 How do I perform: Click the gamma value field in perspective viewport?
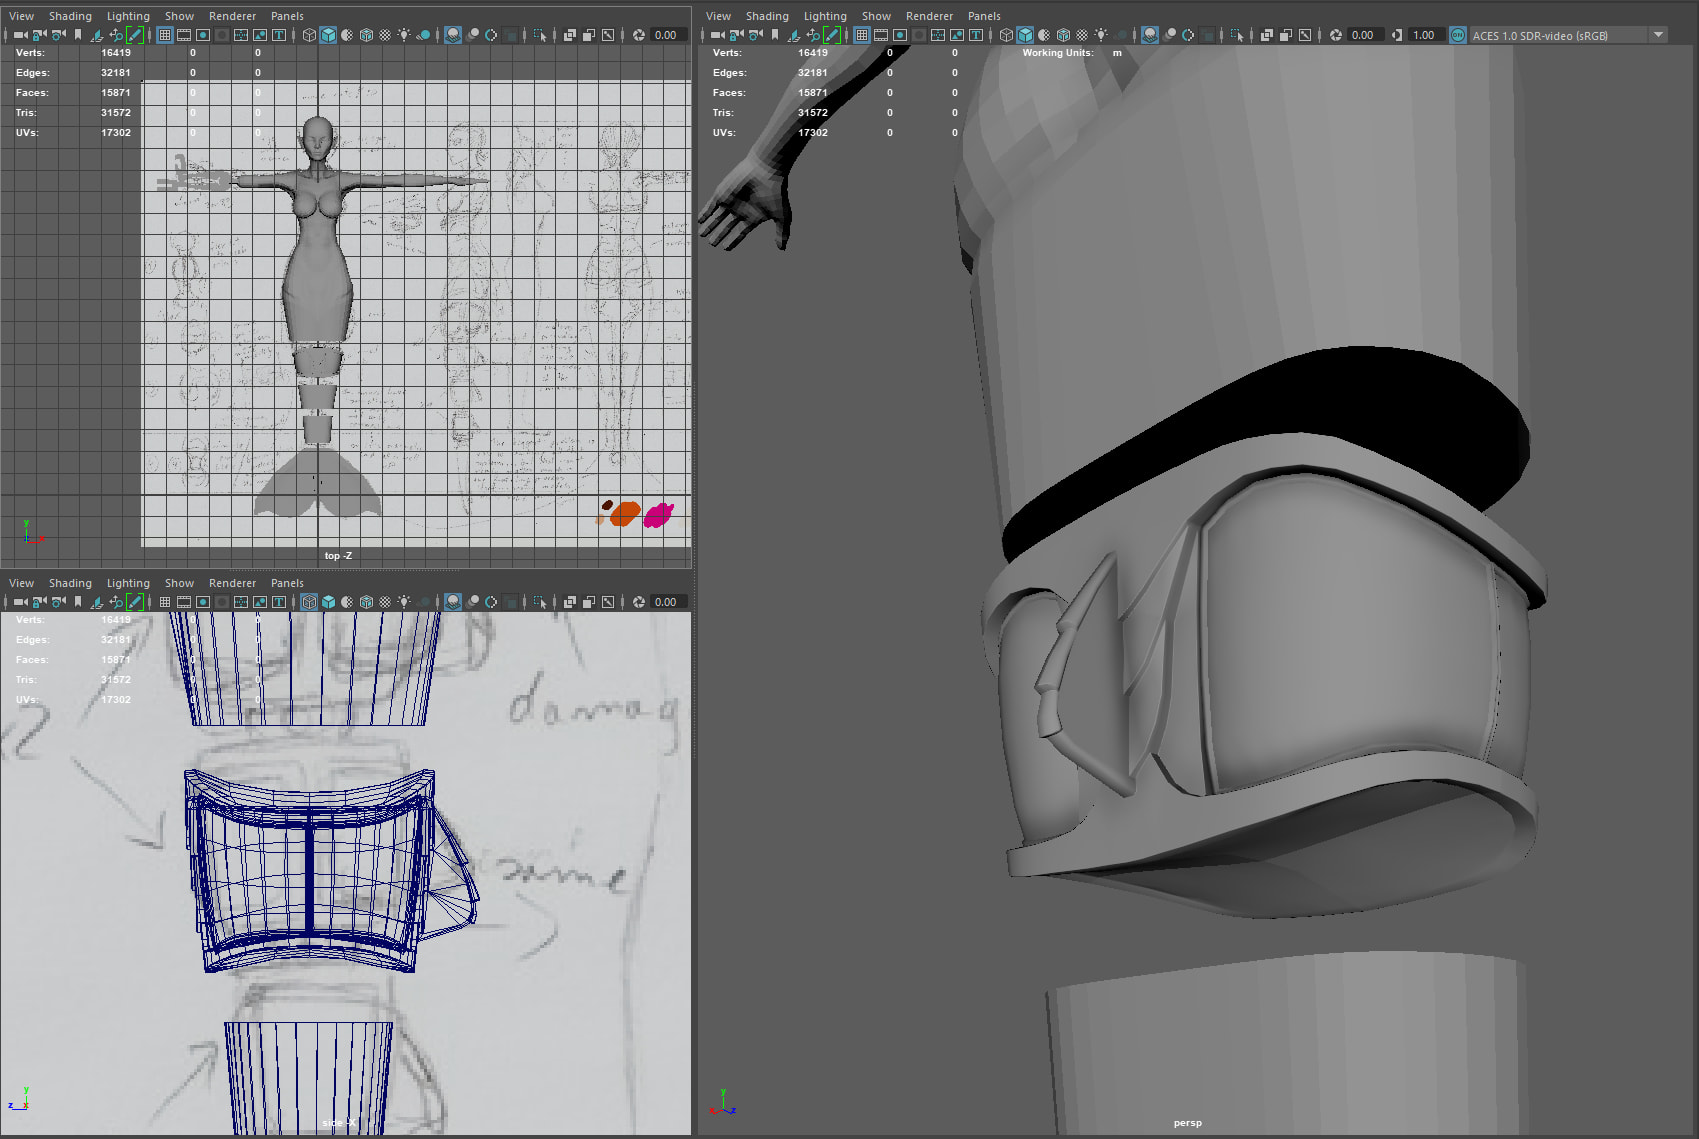click(x=1423, y=35)
